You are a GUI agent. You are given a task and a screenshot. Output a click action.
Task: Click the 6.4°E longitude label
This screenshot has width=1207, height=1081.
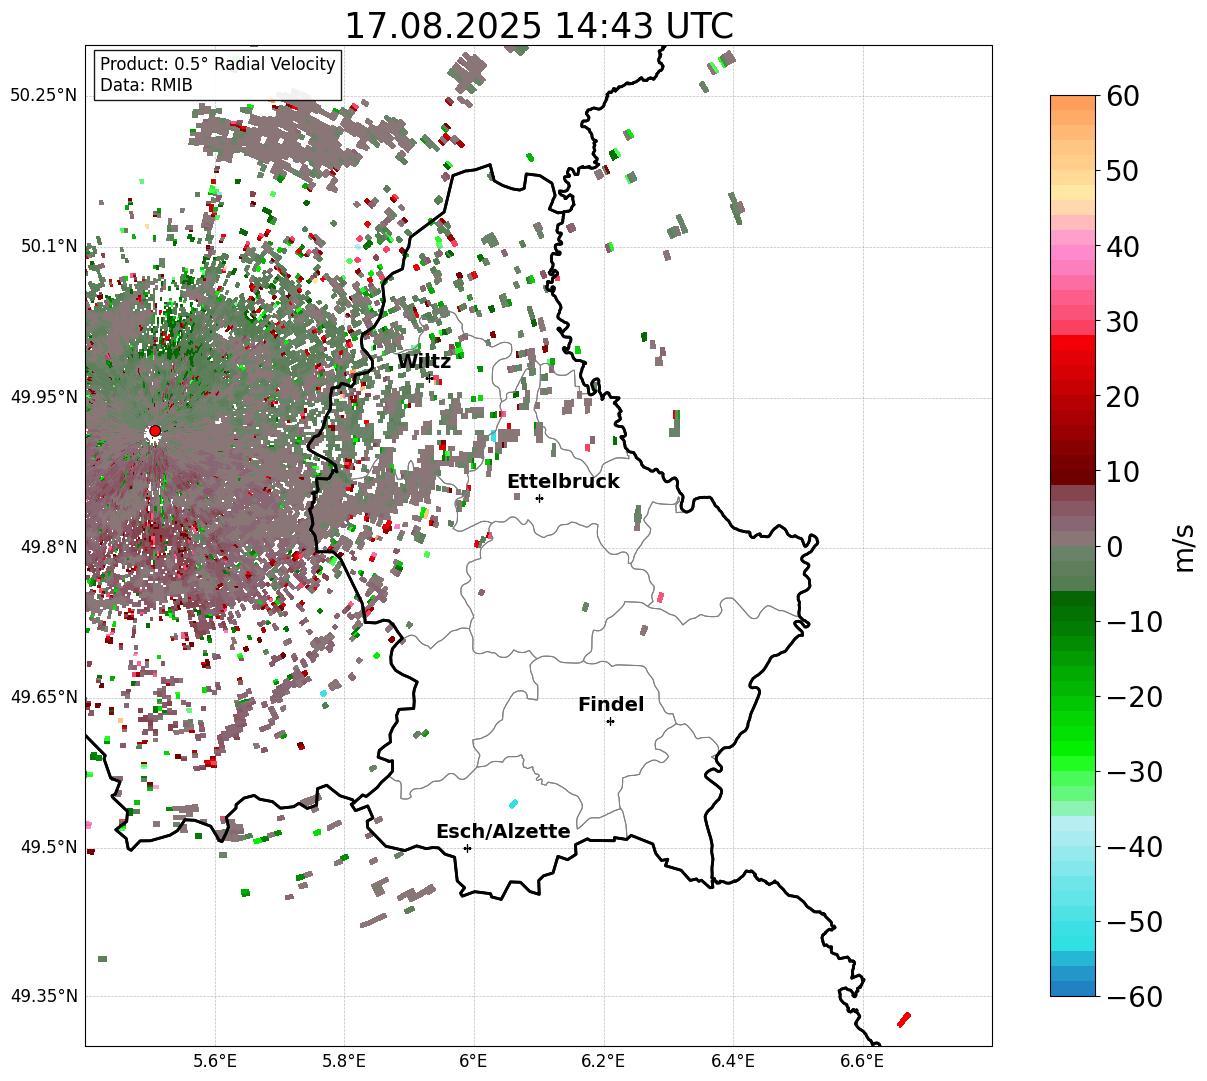(x=733, y=1061)
